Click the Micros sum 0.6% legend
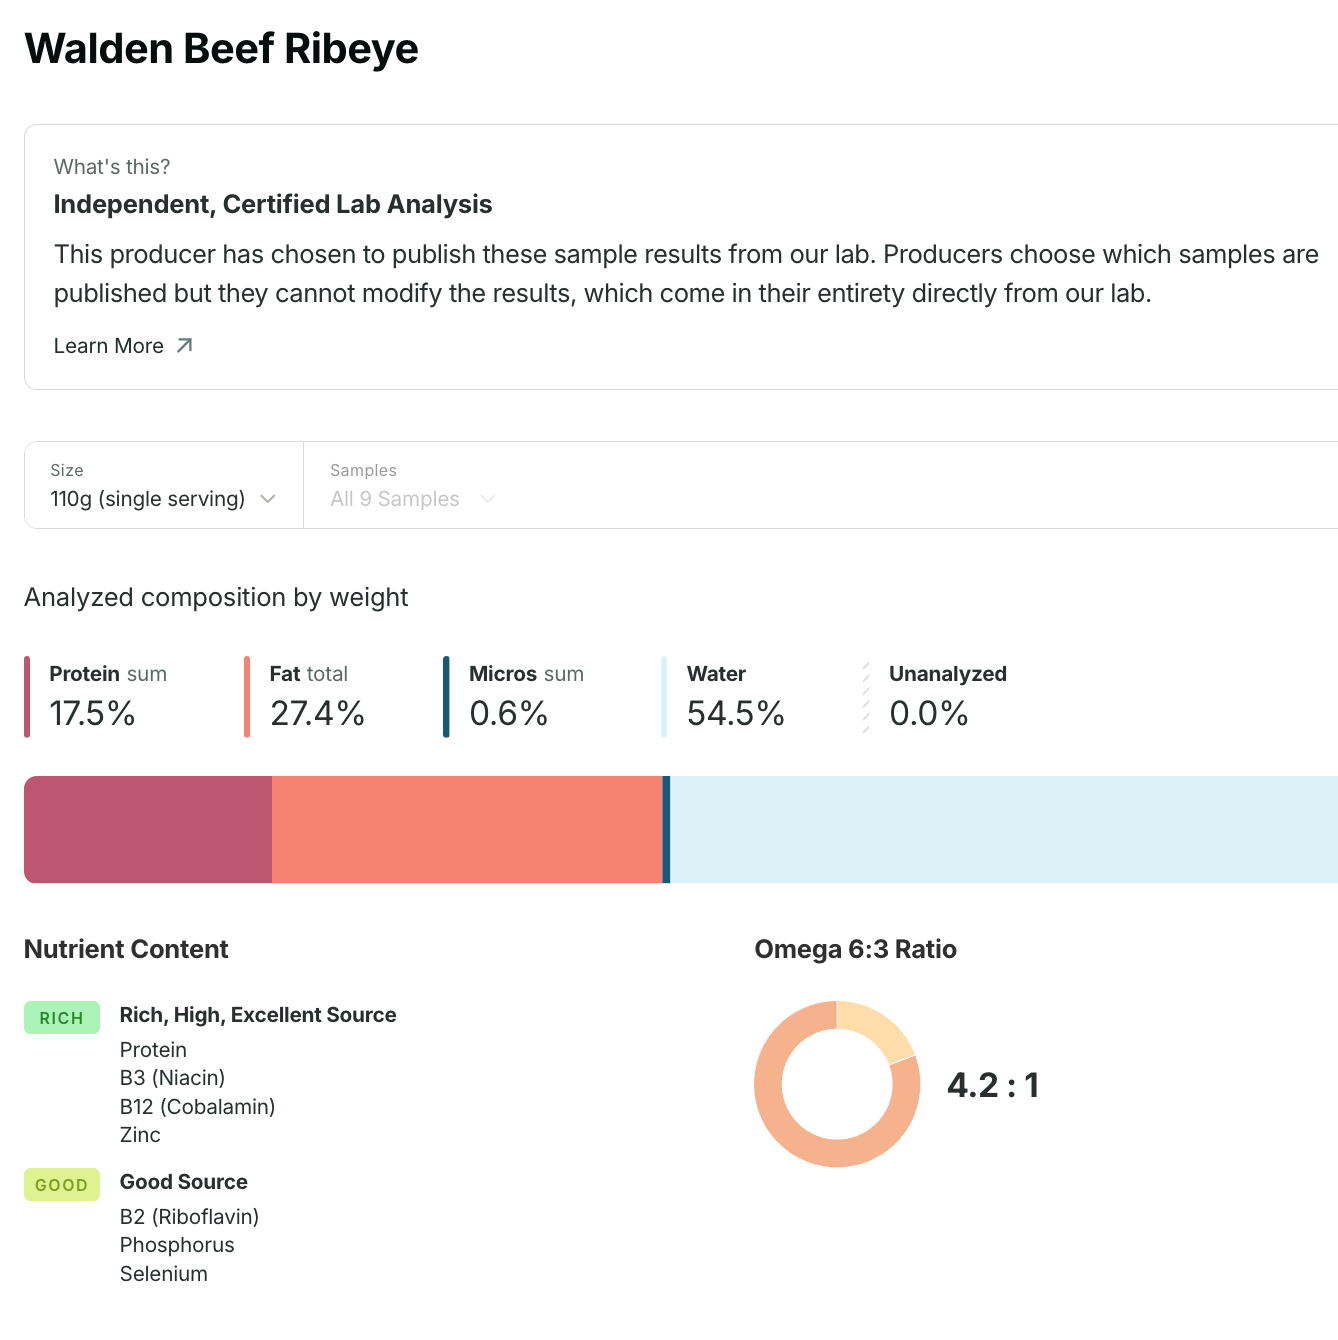1338x1340 pixels. tap(525, 697)
